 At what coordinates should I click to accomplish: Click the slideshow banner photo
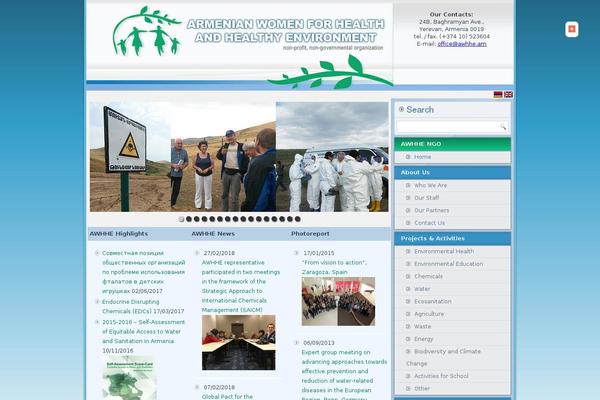click(239, 157)
